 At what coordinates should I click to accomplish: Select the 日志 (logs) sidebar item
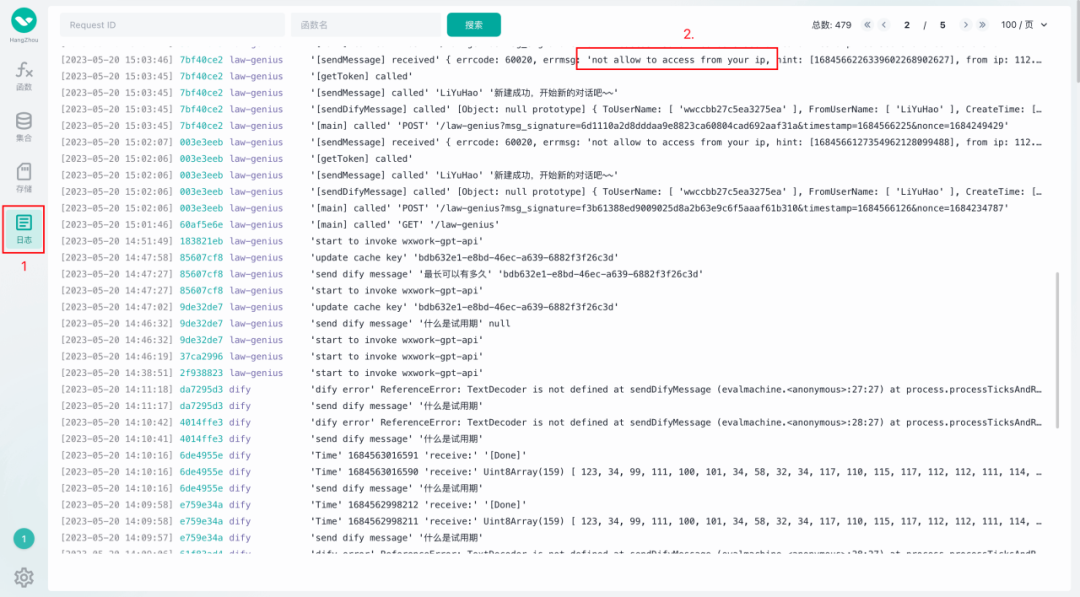click(x=24, y=228)
